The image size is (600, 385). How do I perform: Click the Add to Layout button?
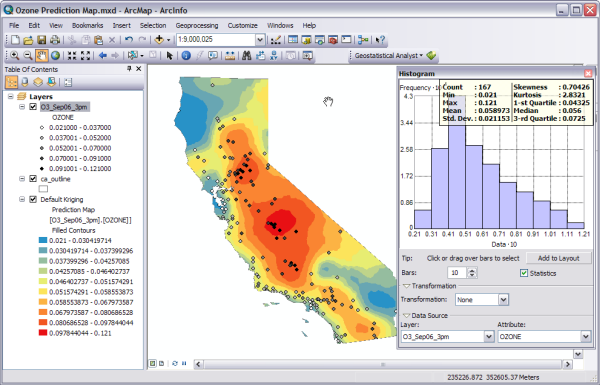click(559, 258)
